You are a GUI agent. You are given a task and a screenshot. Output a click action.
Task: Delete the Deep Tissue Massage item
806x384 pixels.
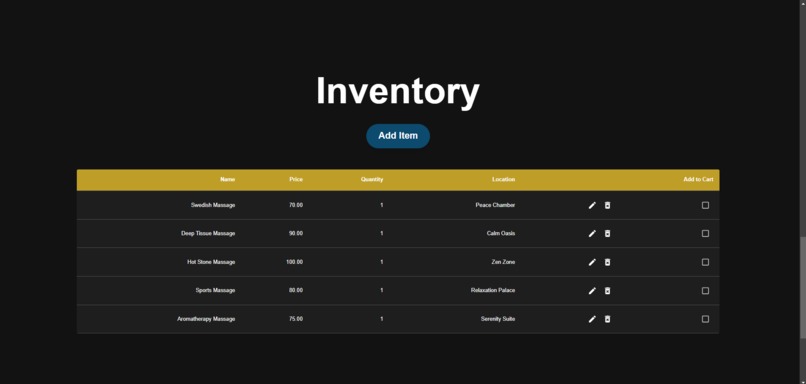tap(608, 234)
